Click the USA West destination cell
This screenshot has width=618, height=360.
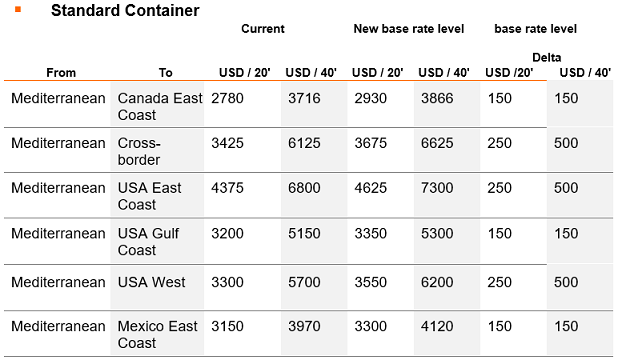pos(157,287)
